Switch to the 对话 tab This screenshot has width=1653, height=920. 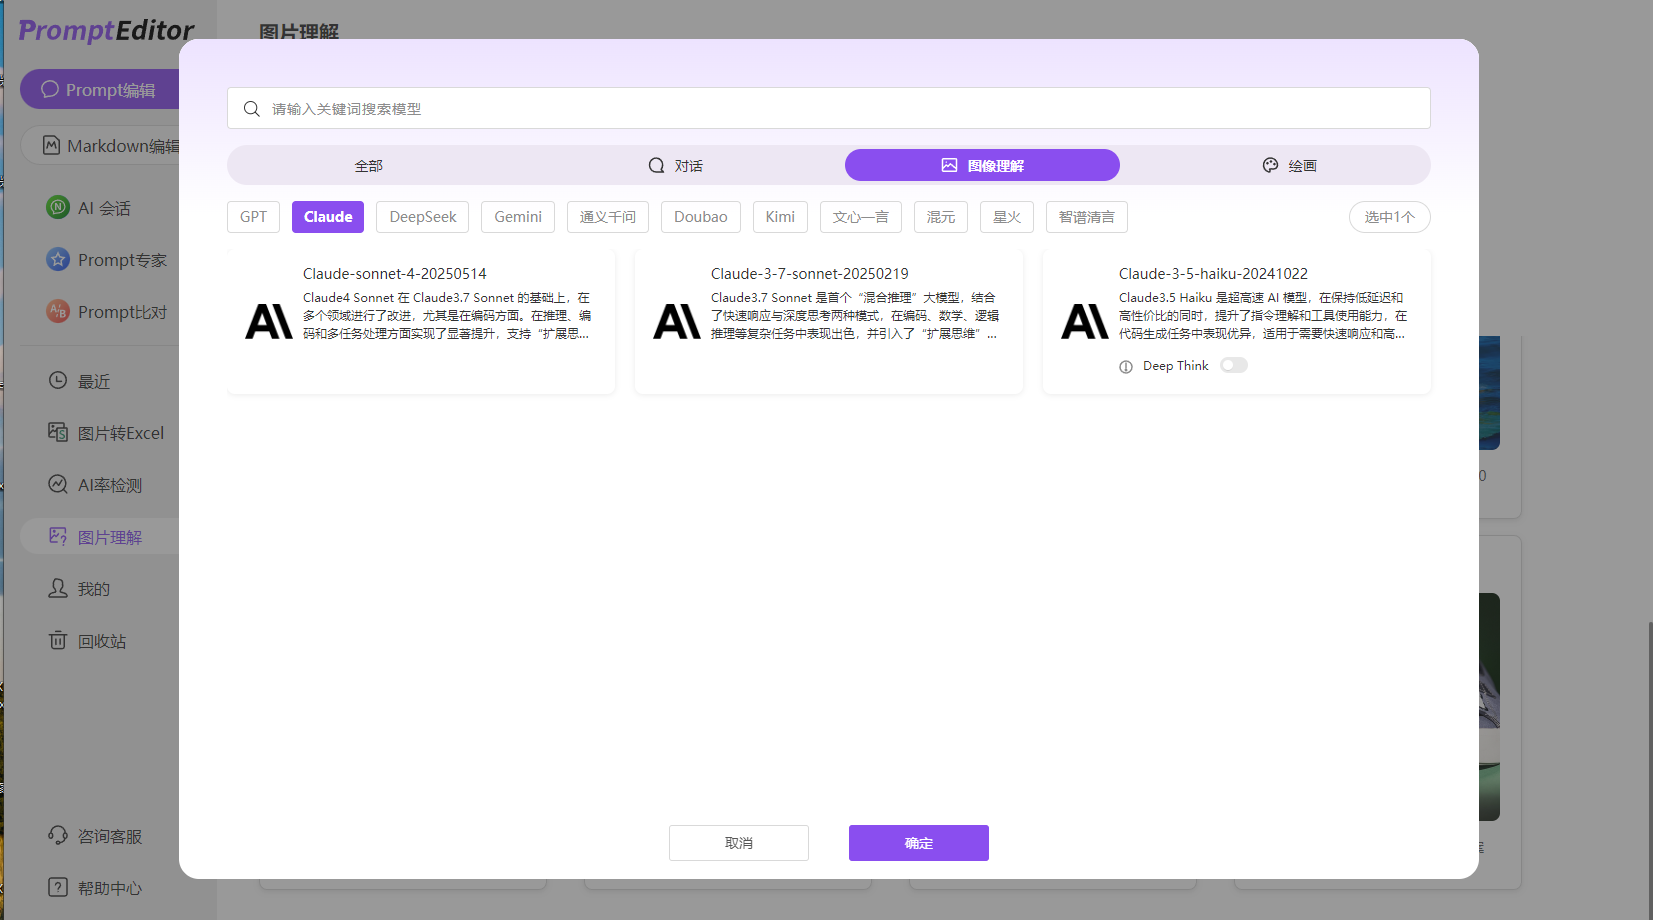(674, 164)
